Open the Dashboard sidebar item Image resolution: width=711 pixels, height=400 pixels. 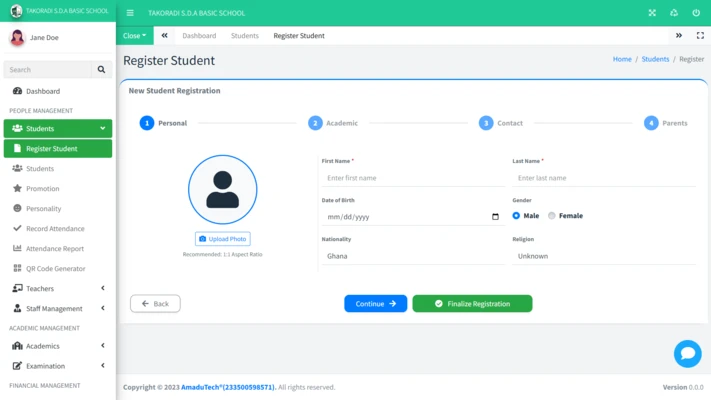pyautogui.click(x=58, y=91)
